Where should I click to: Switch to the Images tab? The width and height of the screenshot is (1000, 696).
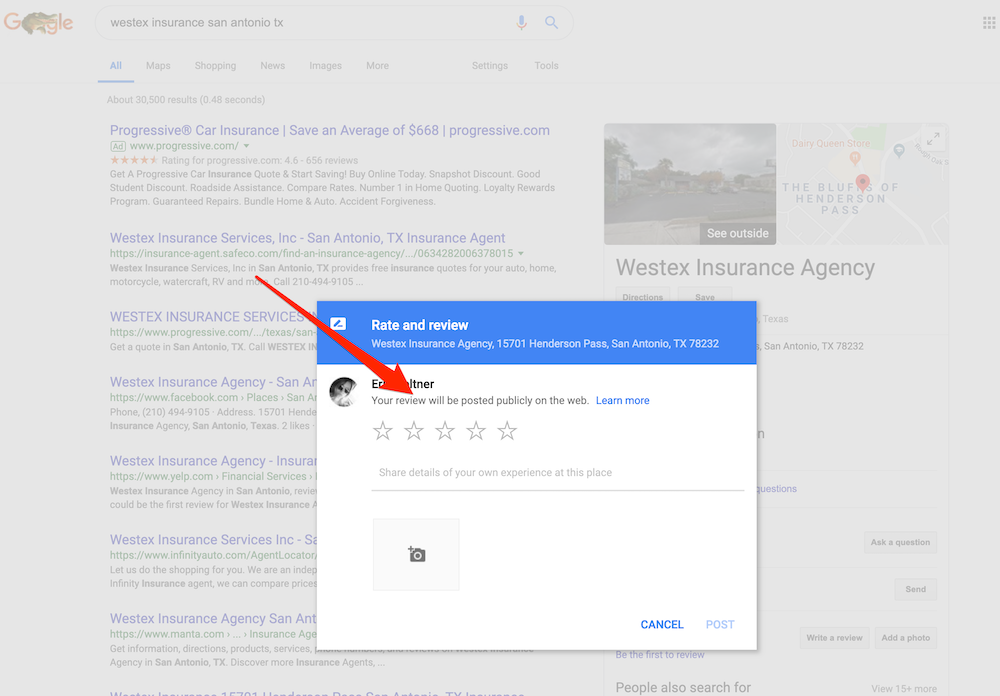[x=325, y=66]
